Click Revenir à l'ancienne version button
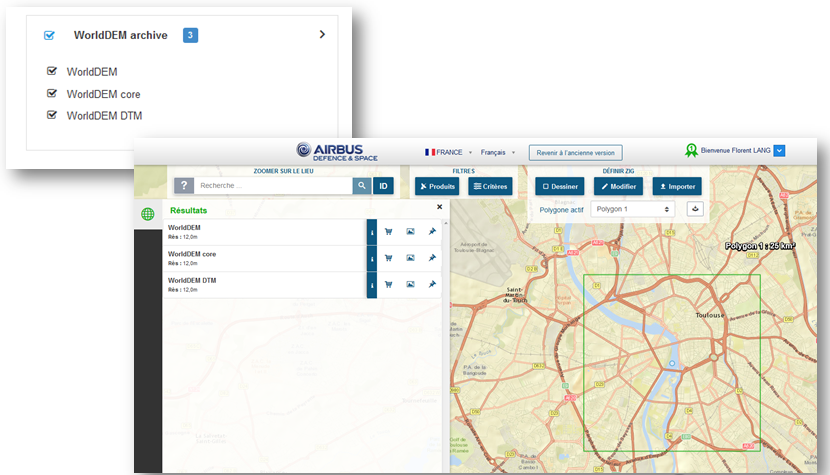This screenshot has width=830, height=475. [x=575, y=153]
